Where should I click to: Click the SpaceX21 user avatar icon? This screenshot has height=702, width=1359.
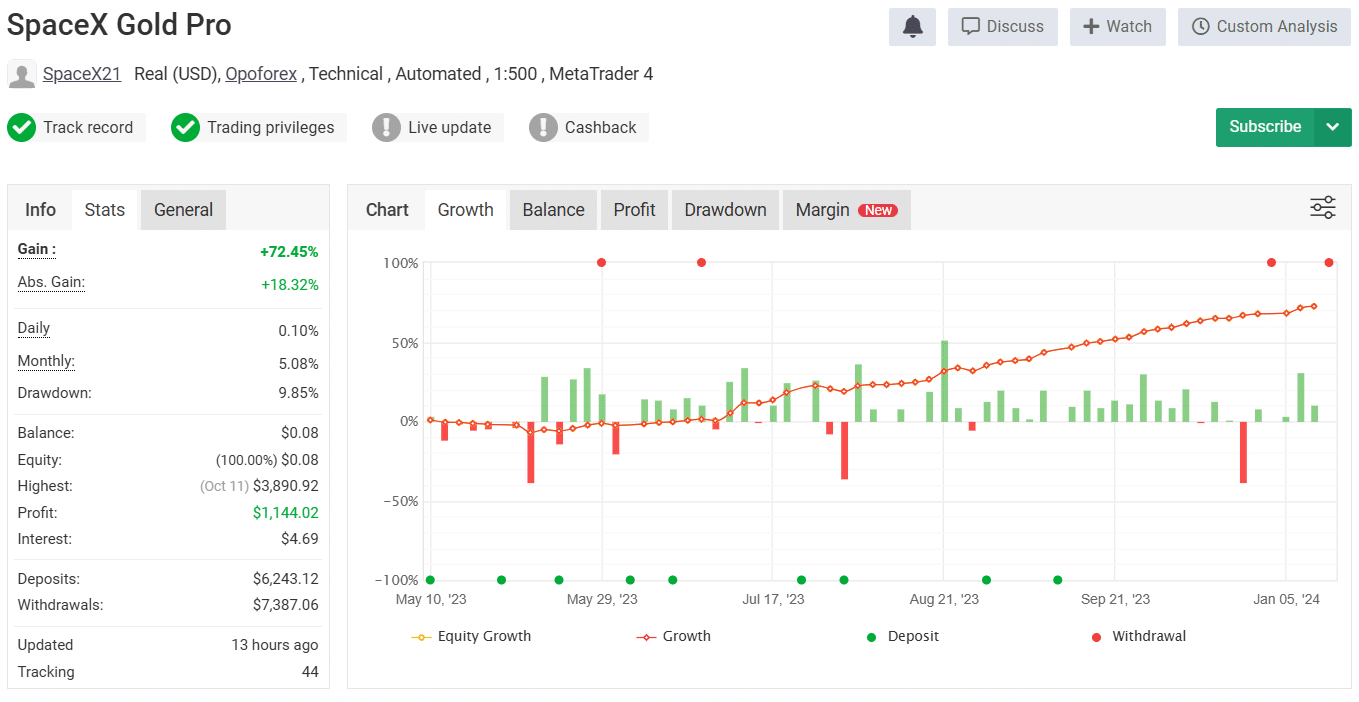point(22,75)
